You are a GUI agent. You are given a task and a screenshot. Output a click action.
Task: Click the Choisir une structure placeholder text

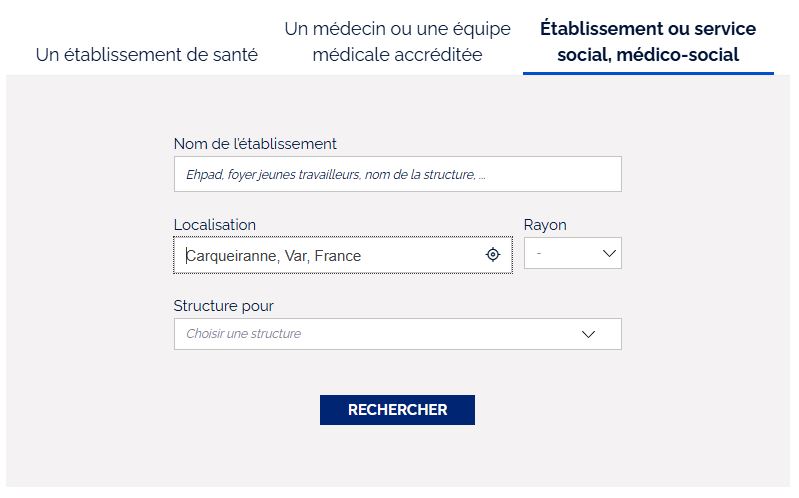[244, 334]
